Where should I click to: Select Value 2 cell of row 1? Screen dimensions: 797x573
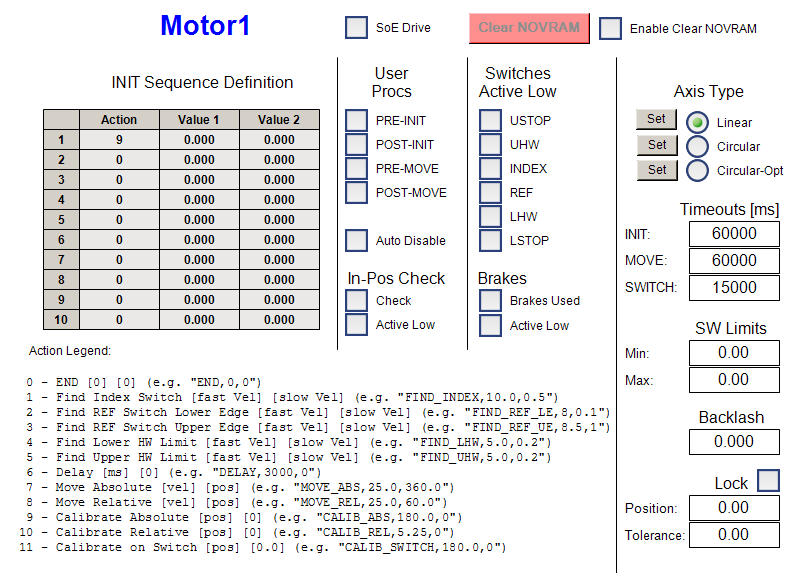280,139
